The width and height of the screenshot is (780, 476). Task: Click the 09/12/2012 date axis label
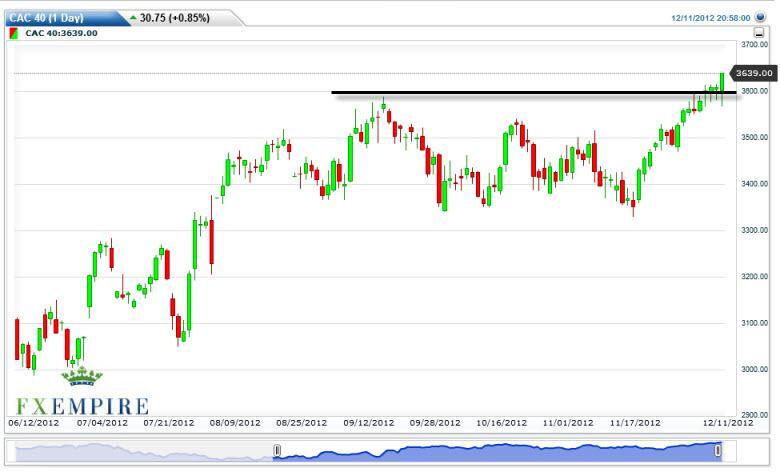[x=364, y=423]
